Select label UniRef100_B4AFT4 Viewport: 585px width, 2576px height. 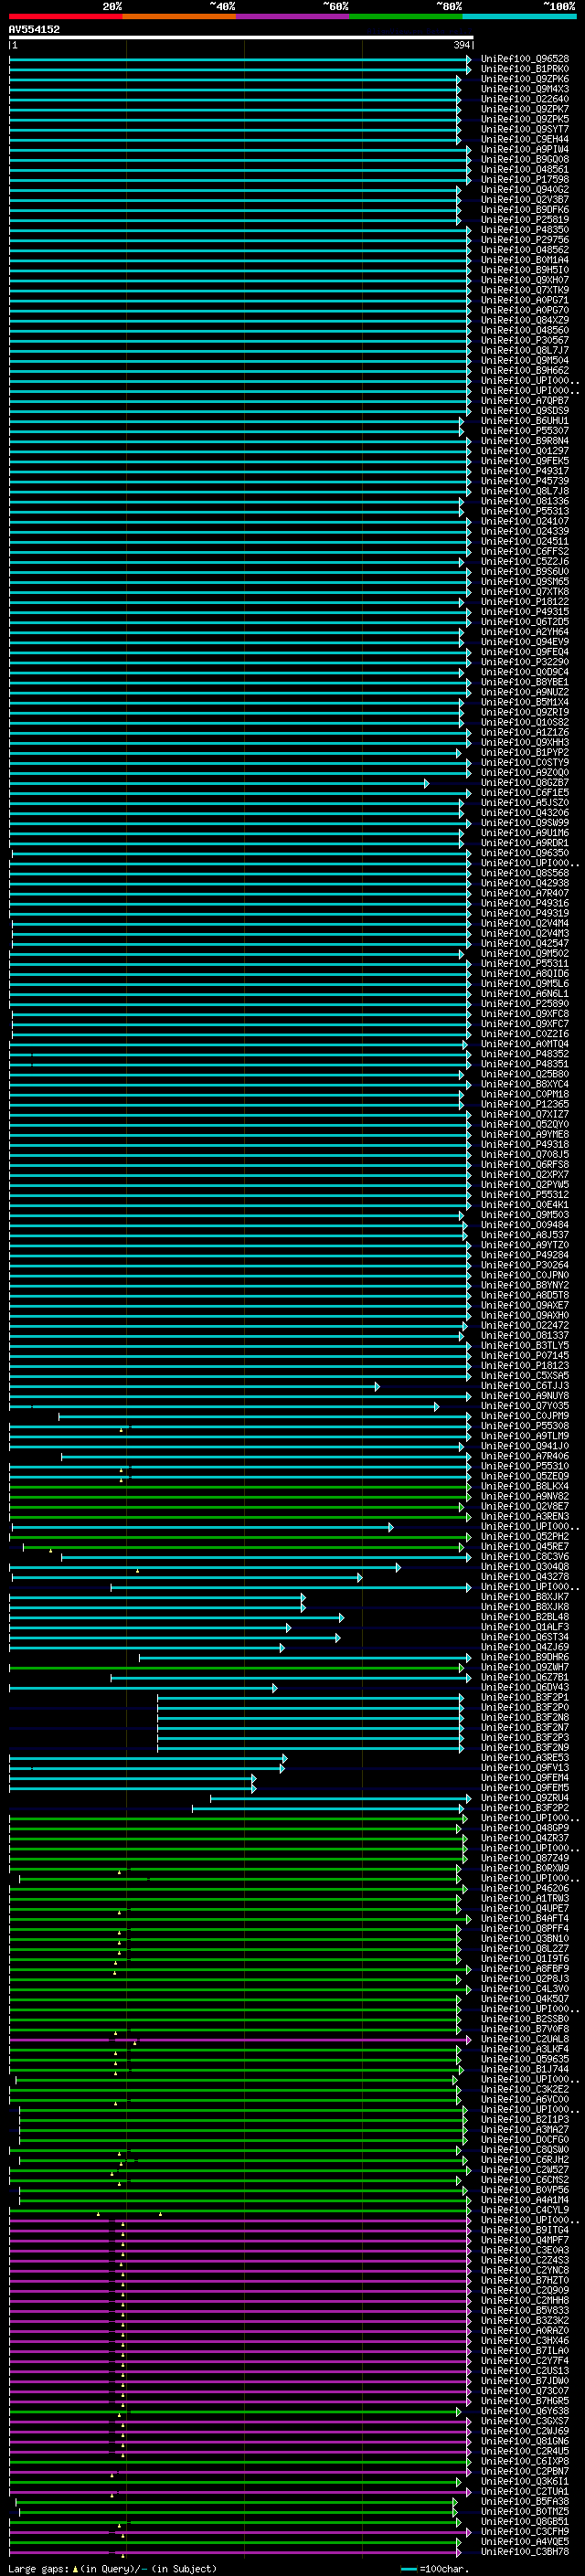tap(525, 1919)
